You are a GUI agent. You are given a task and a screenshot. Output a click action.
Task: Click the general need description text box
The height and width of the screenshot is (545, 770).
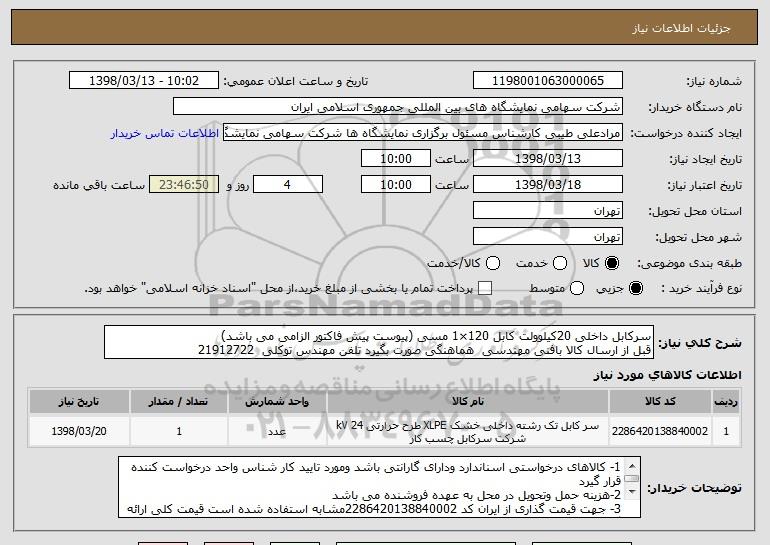point(379,342)
